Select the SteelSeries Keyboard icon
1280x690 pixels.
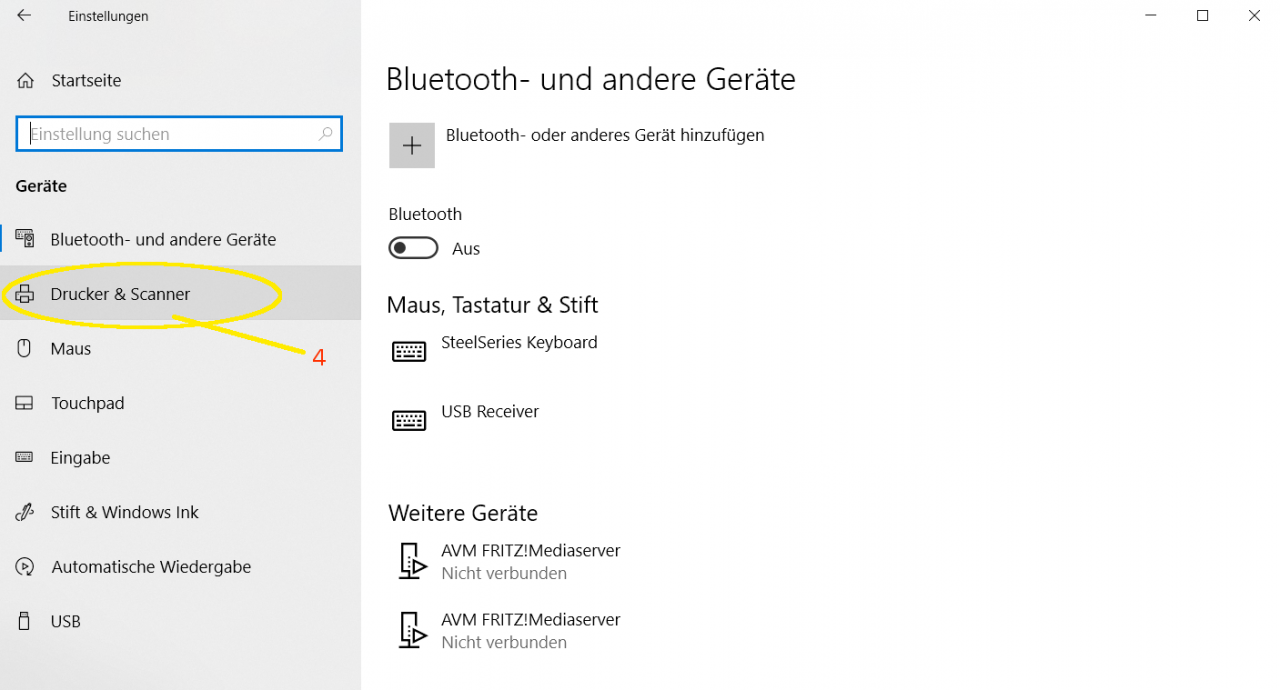[409, 351]
